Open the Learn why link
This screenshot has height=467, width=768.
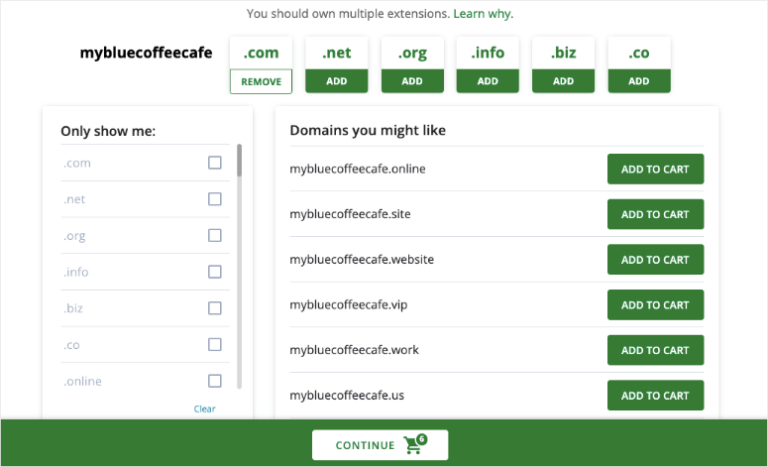(482, 14)
